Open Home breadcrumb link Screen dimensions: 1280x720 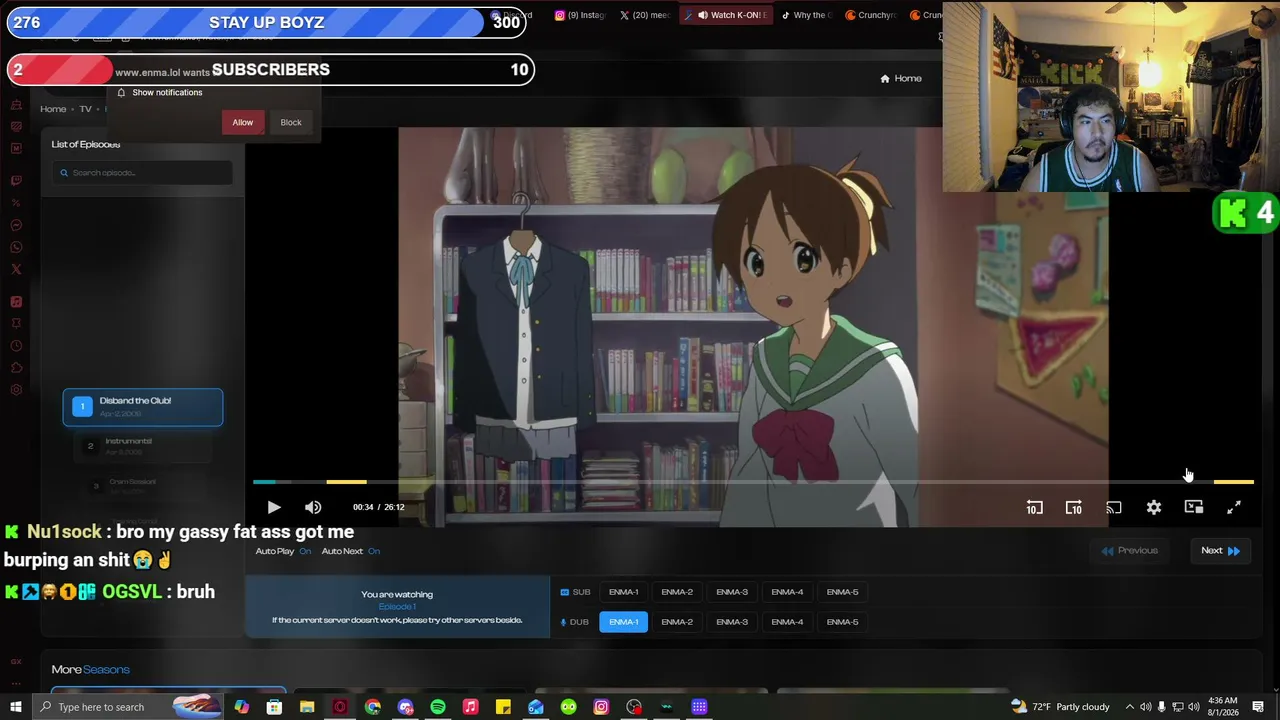click(53, 109)
